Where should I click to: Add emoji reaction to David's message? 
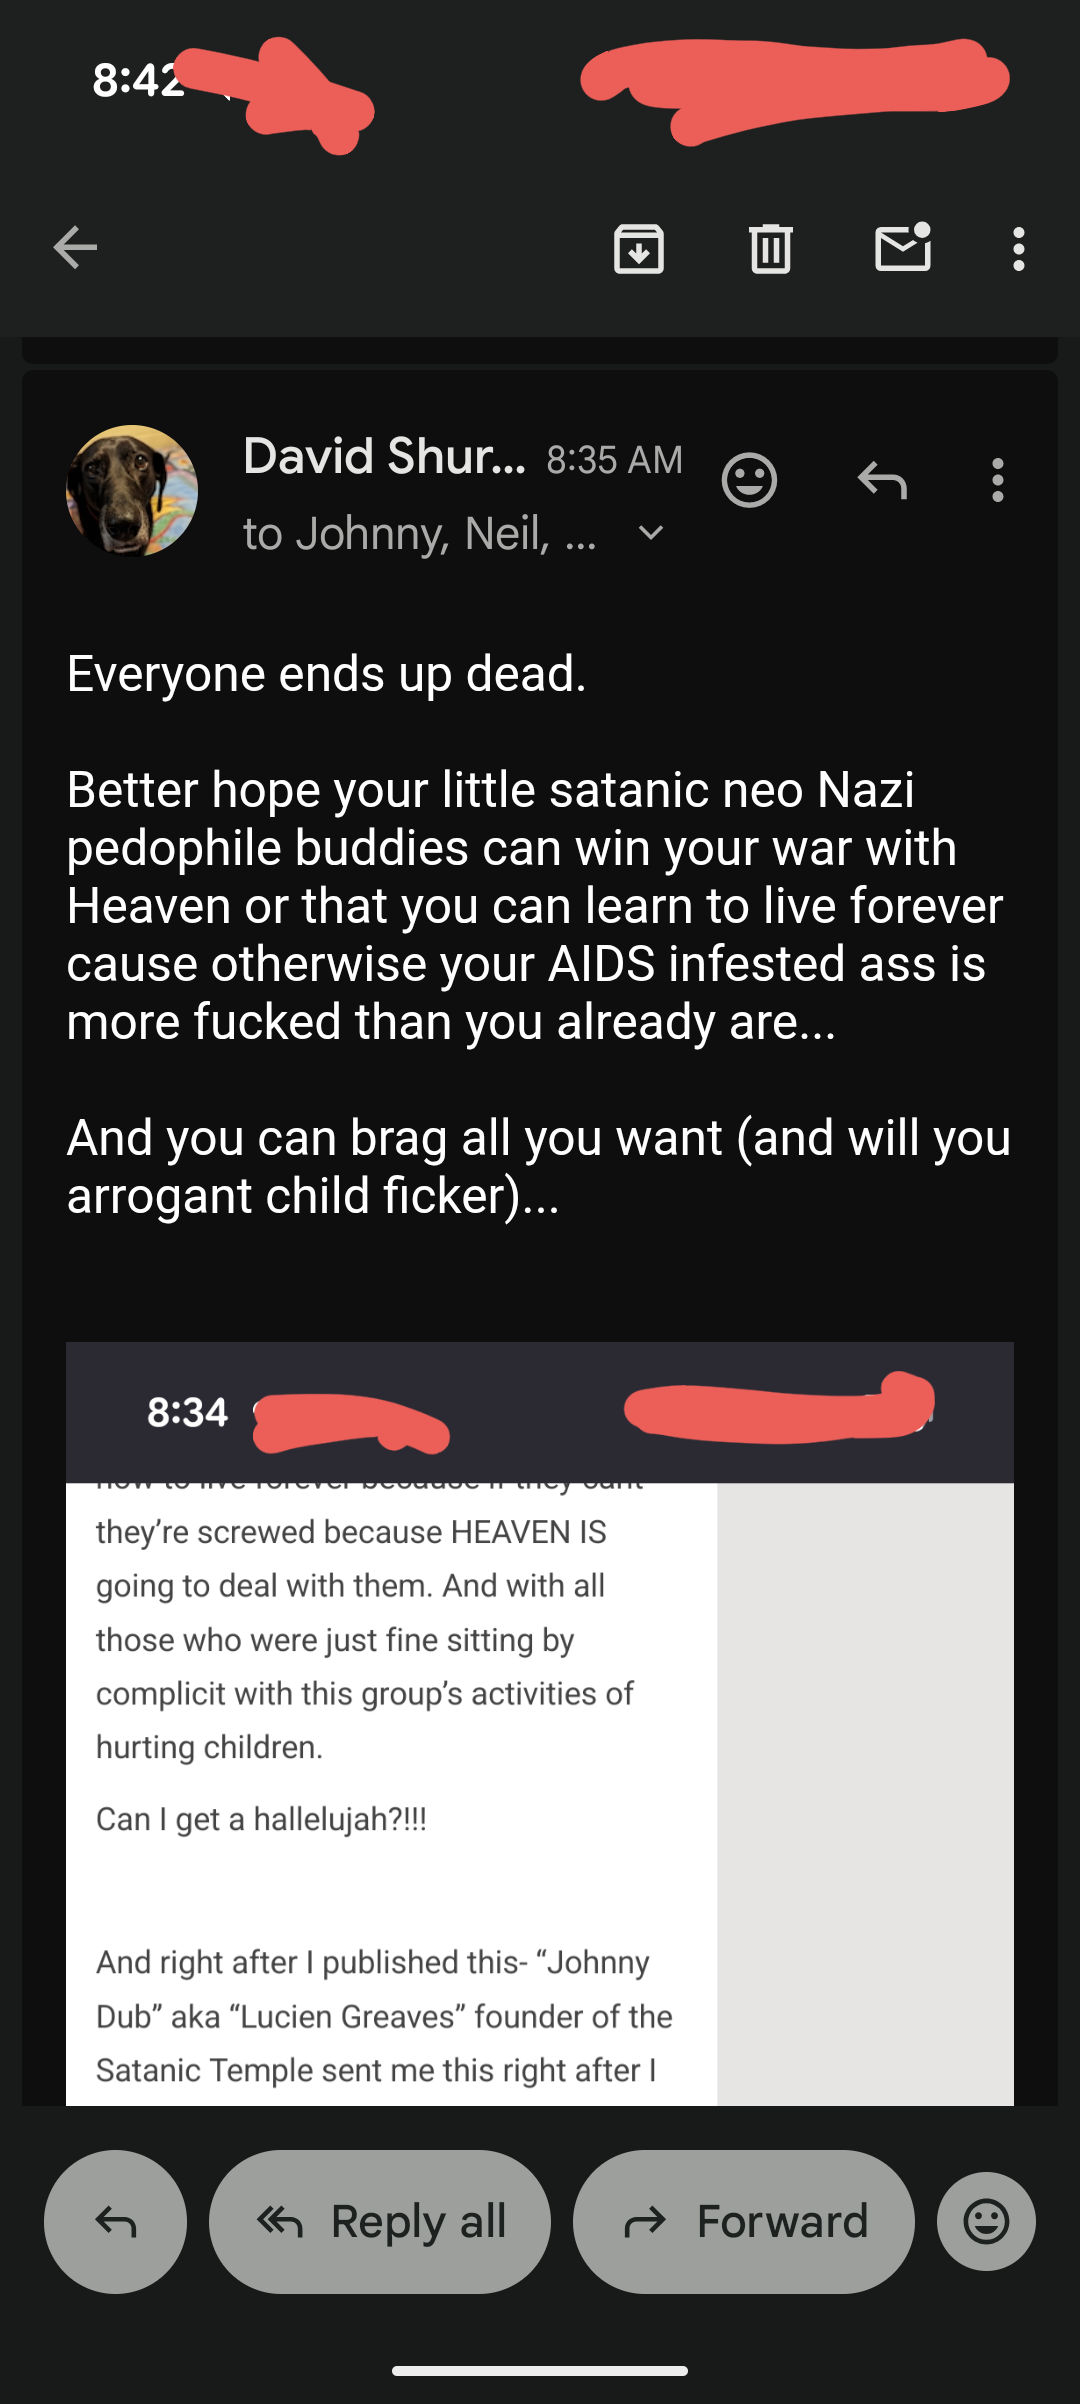pyautogui.click(x=749, y=481)
